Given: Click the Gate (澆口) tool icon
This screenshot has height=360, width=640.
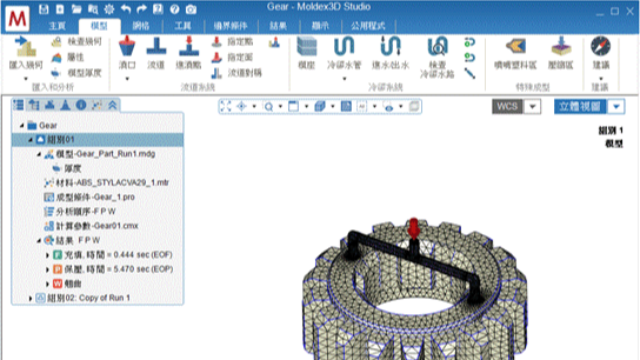Looking at the screenshot, I should [127, 46].
